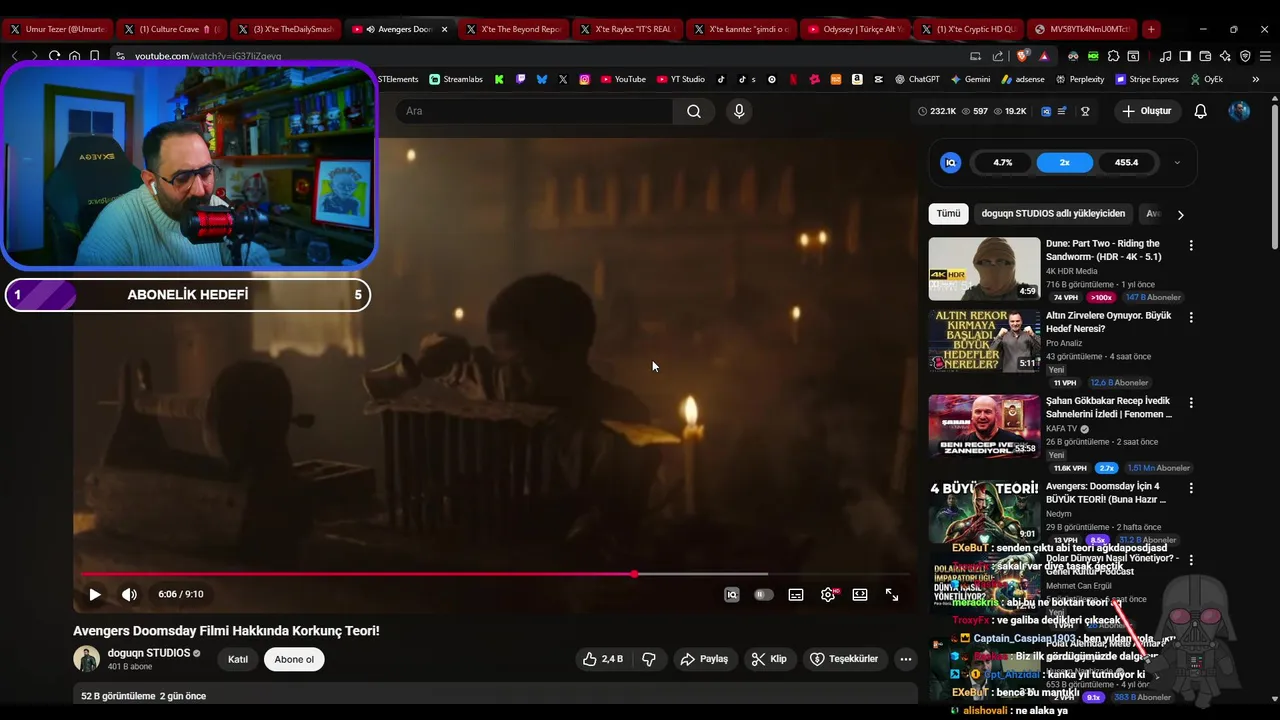Reload the page with the refresh icon

54,56
